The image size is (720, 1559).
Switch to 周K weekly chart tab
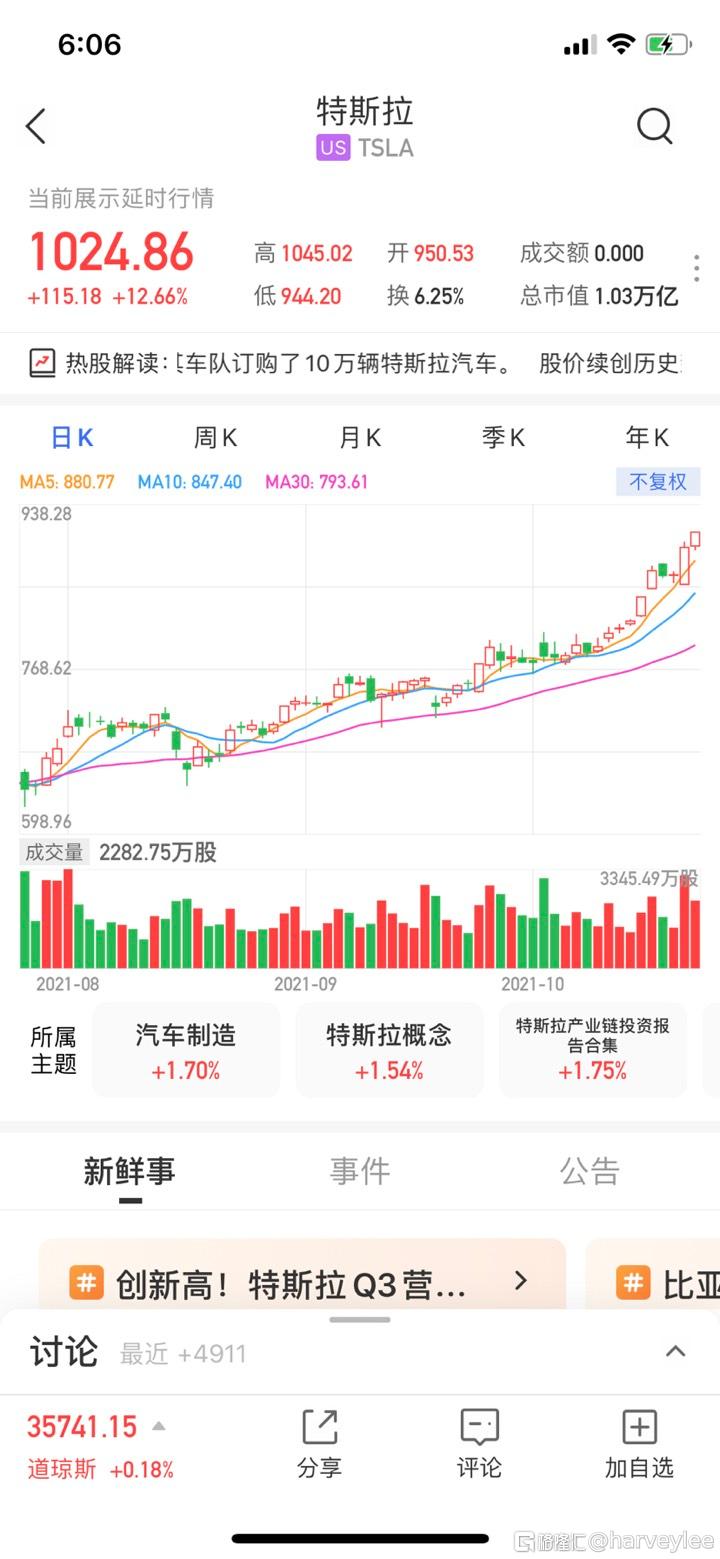pos(215,438)
